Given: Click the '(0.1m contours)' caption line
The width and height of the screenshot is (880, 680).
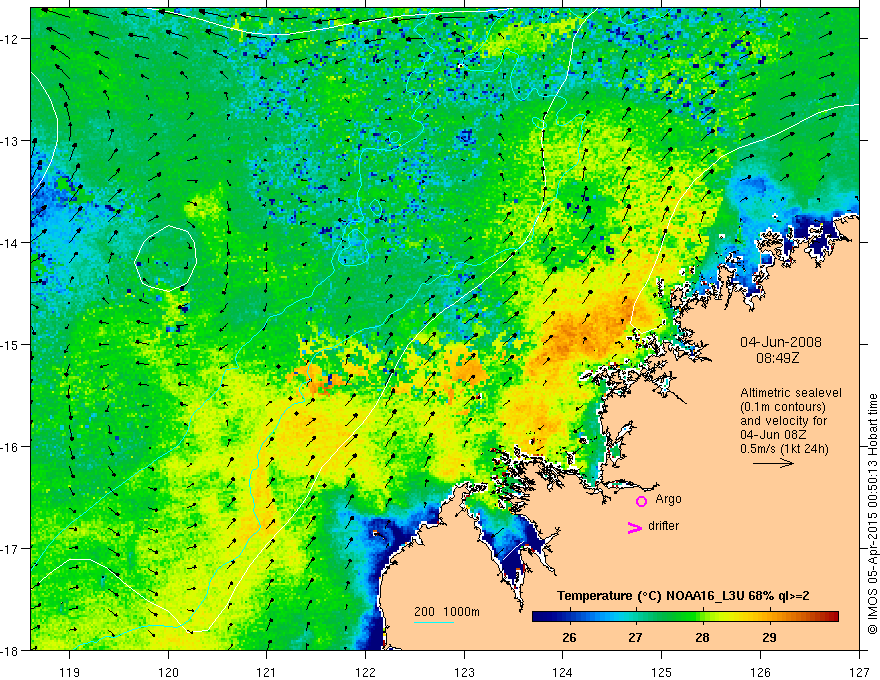Looking at the screenshot, I should (x=783, y=407).
